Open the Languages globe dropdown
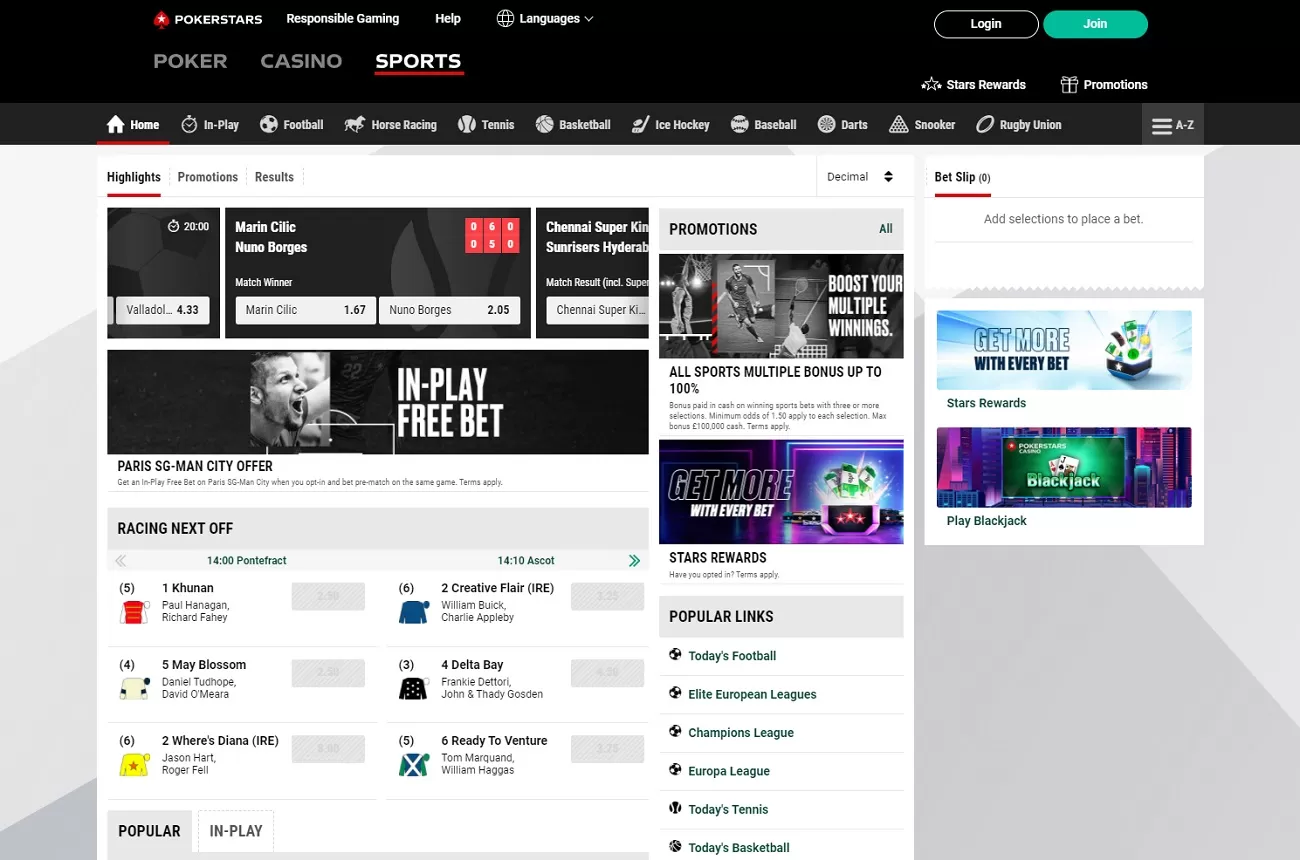The width and height of the screenshot is (1300, 860). point(545,18)
